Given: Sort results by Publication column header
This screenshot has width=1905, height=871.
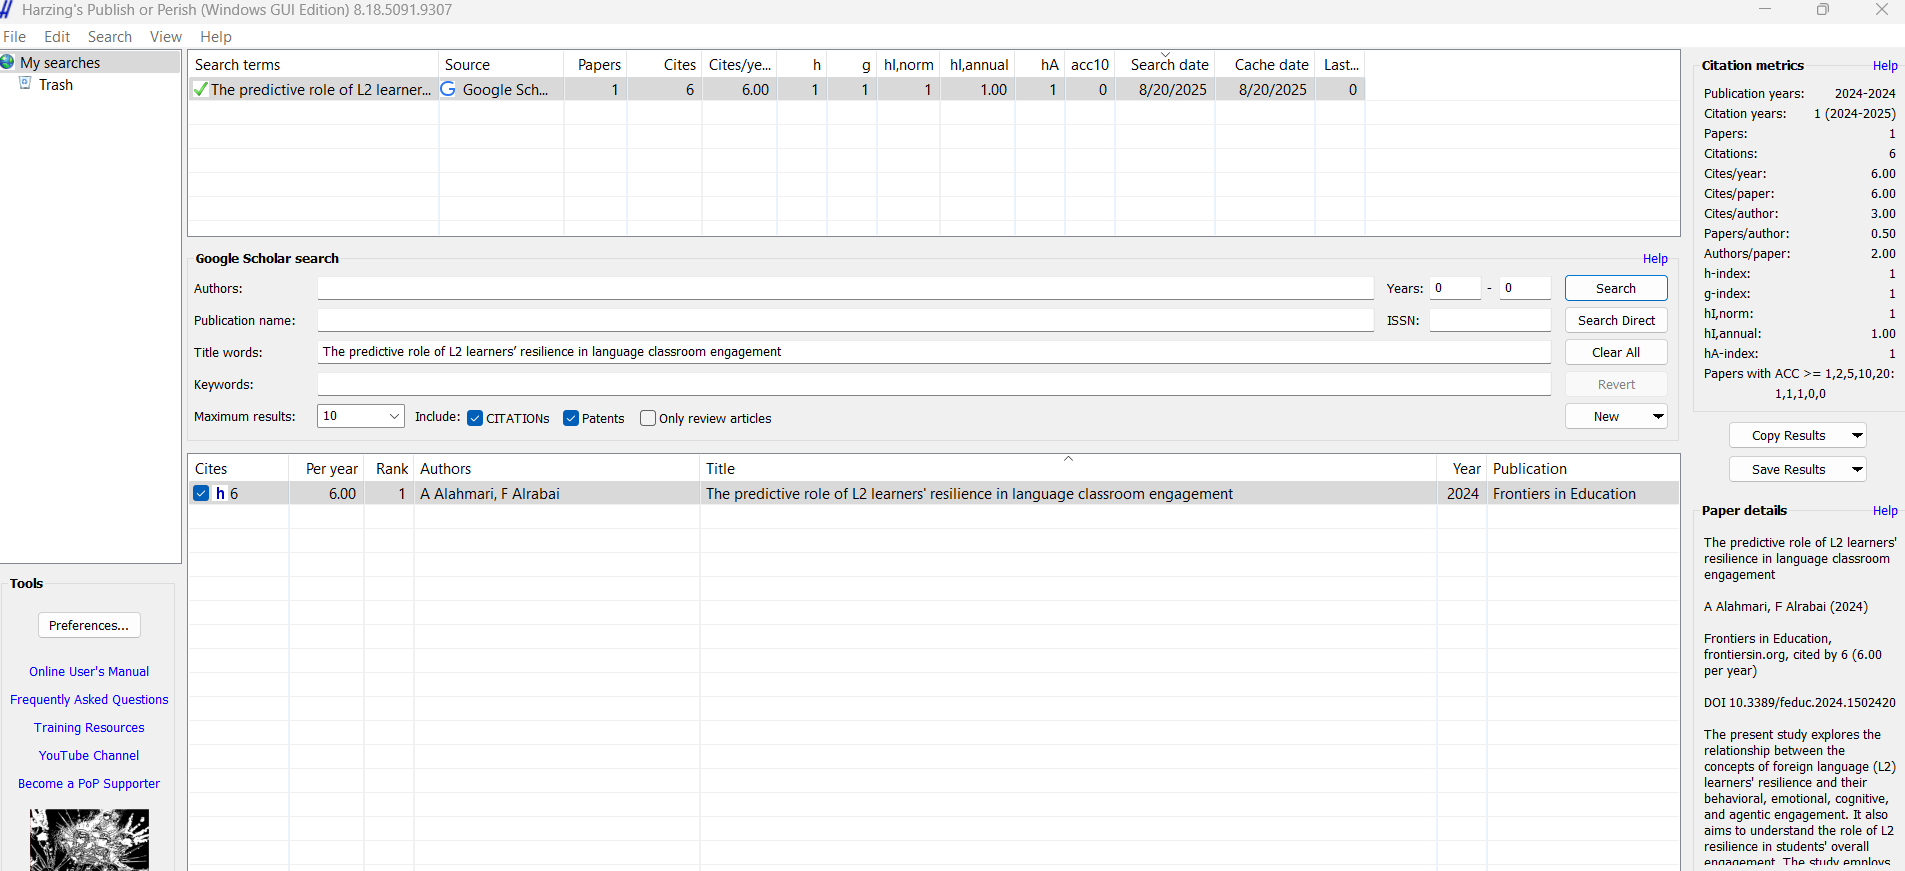Looking at the screenshot, I should pos(1583,468).
